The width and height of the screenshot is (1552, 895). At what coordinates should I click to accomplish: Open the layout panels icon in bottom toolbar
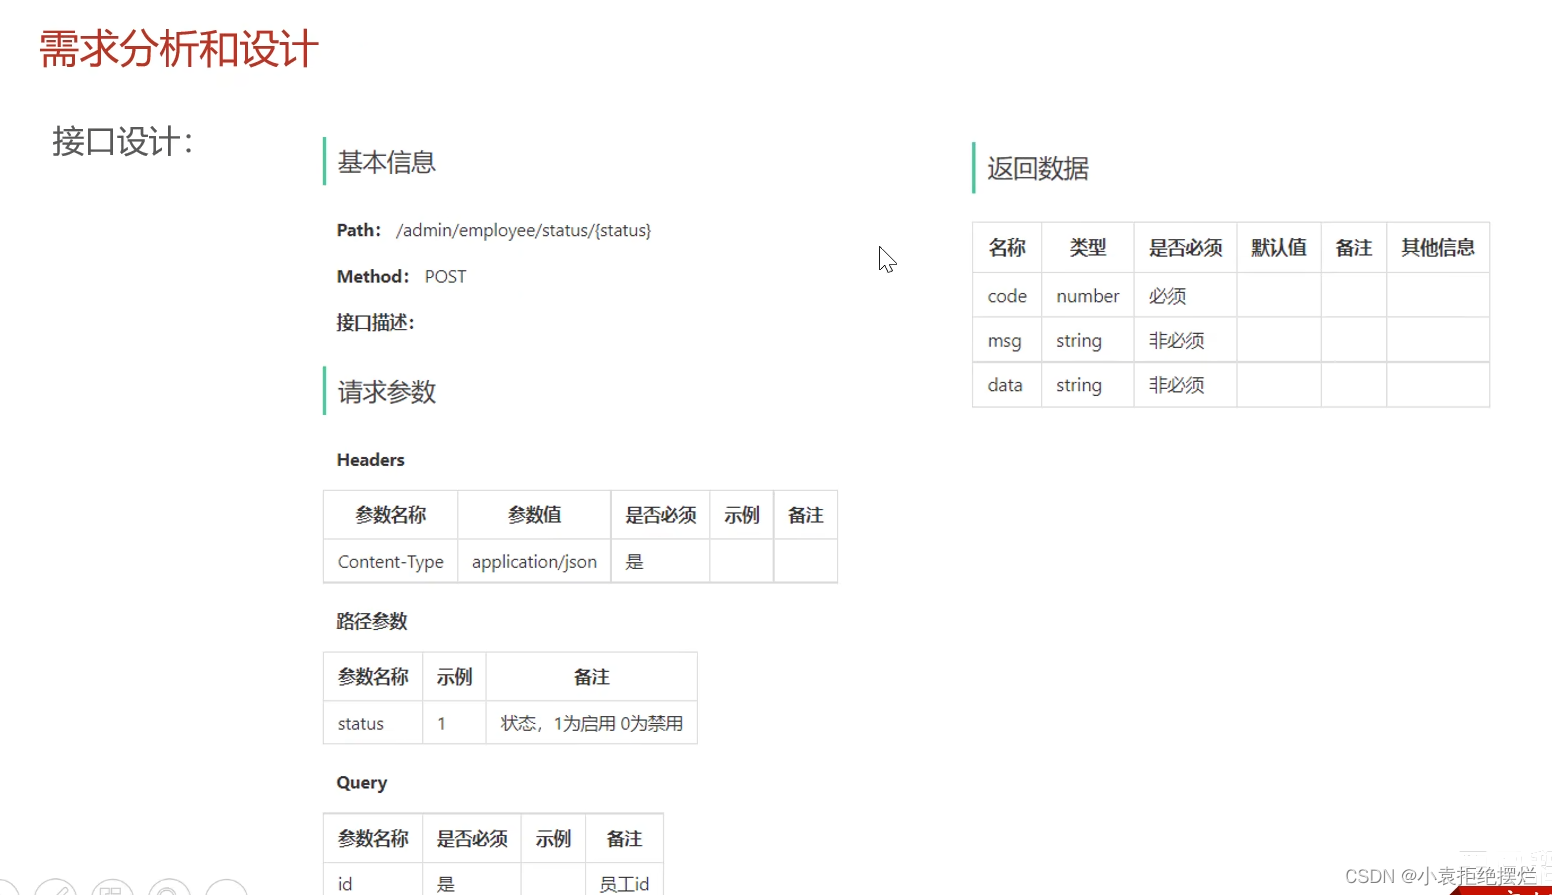pos(113,890)
